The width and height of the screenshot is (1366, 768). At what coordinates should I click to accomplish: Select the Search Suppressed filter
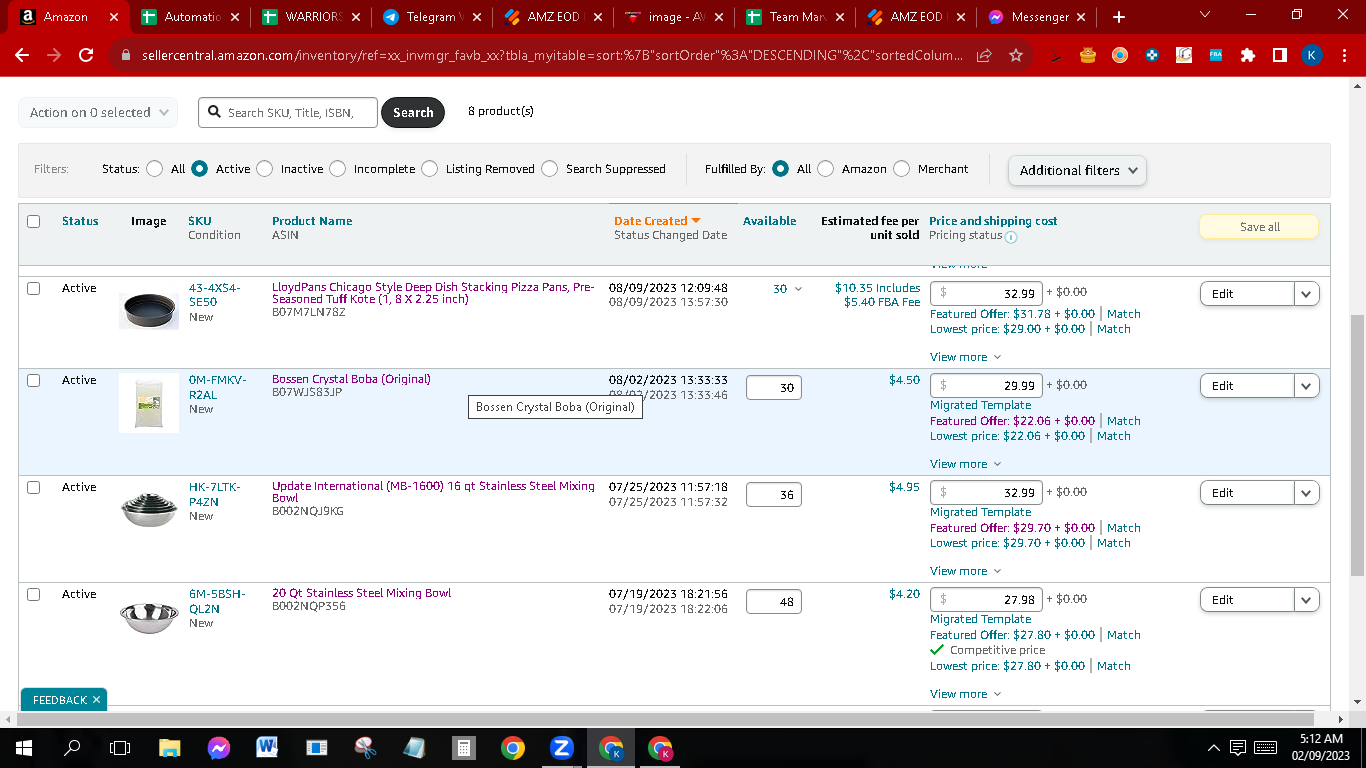pos(549,169)
